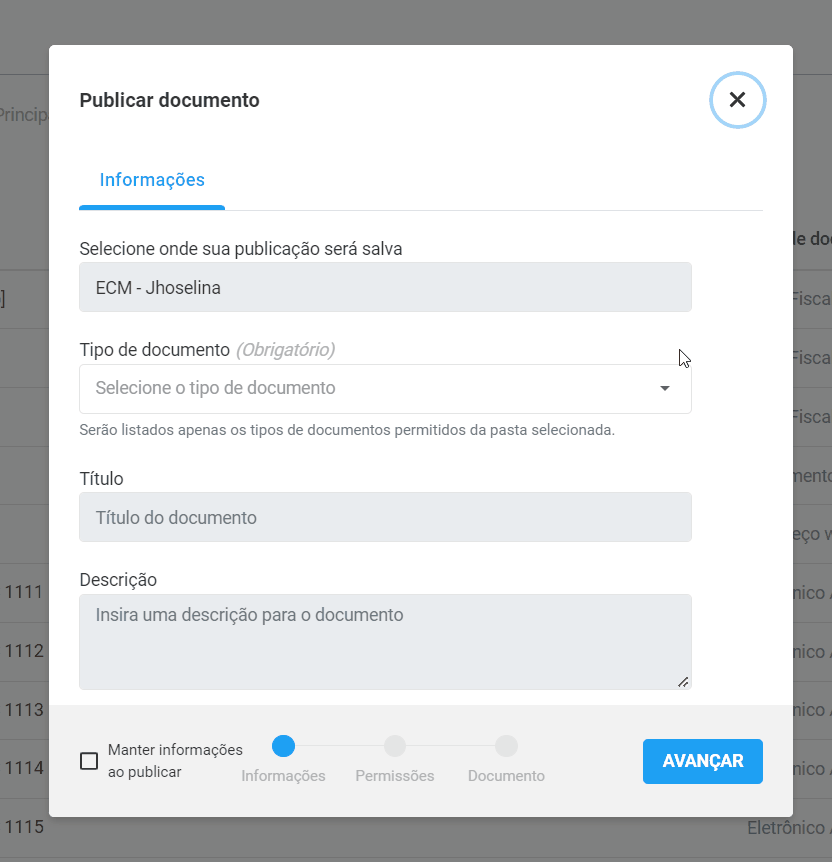832x862 pixels.
Task: Enable Manter informações ao publicar checkbox
Action: click(x=89, y=761)
